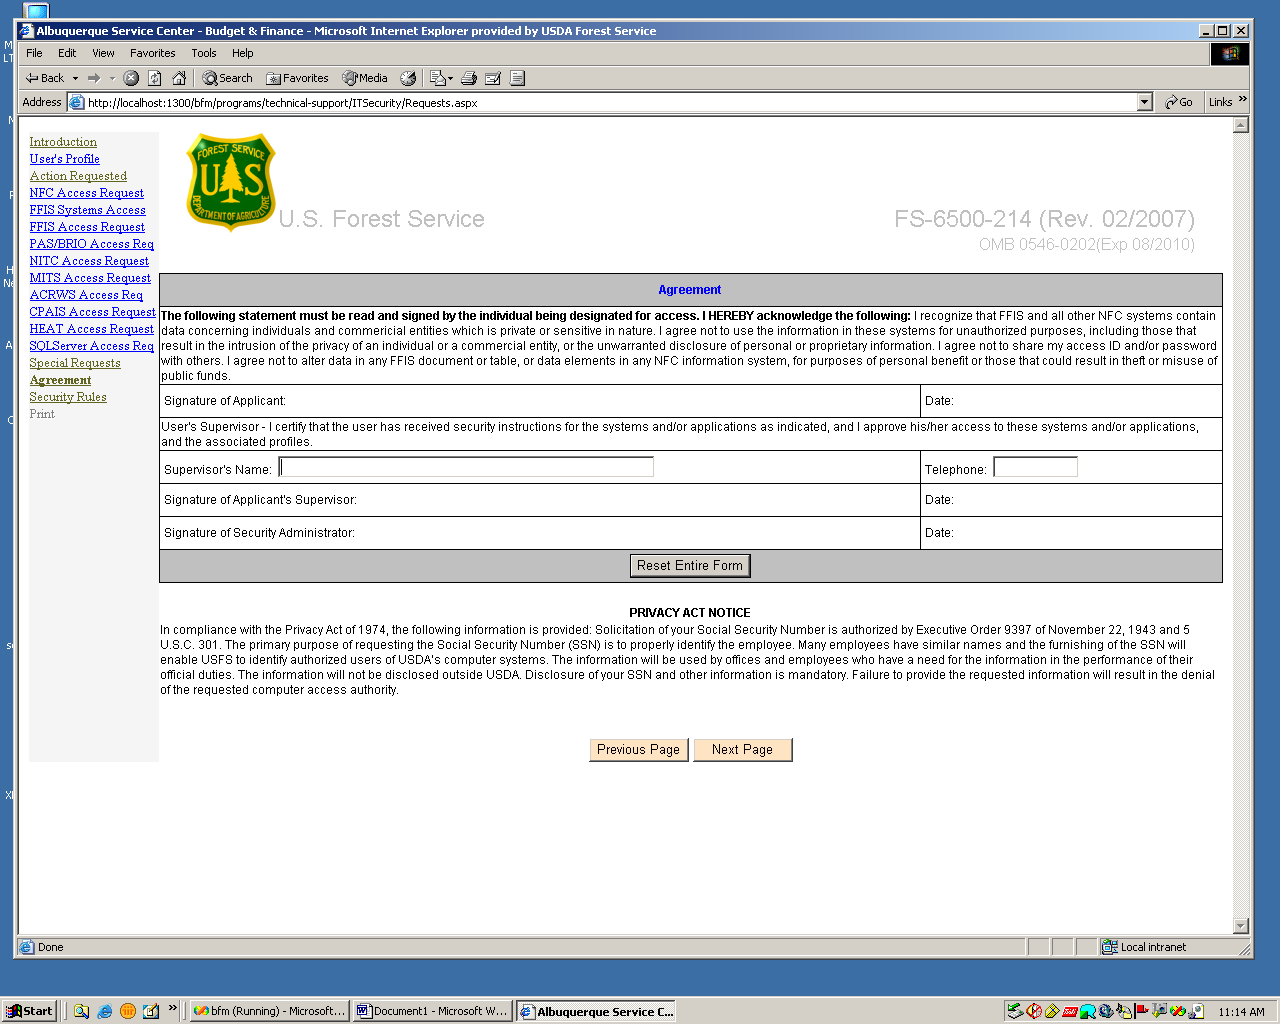Click the Refresh page icon
The width and height of the screenshot is (1280, 1024).
155,78
